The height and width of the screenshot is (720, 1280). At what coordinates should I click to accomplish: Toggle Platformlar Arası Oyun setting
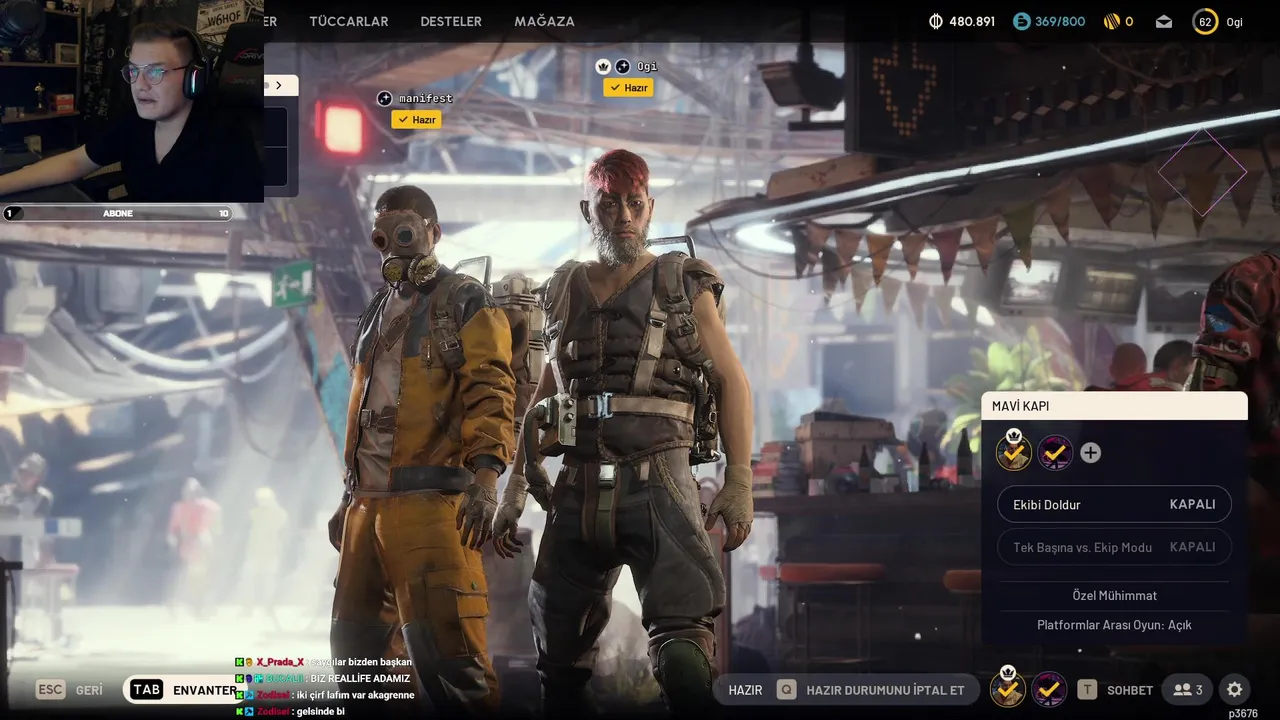click(x=1114, y=625)
